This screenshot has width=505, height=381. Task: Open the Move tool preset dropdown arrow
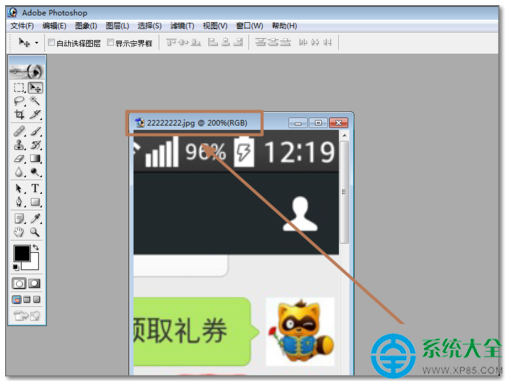(37, 43)
